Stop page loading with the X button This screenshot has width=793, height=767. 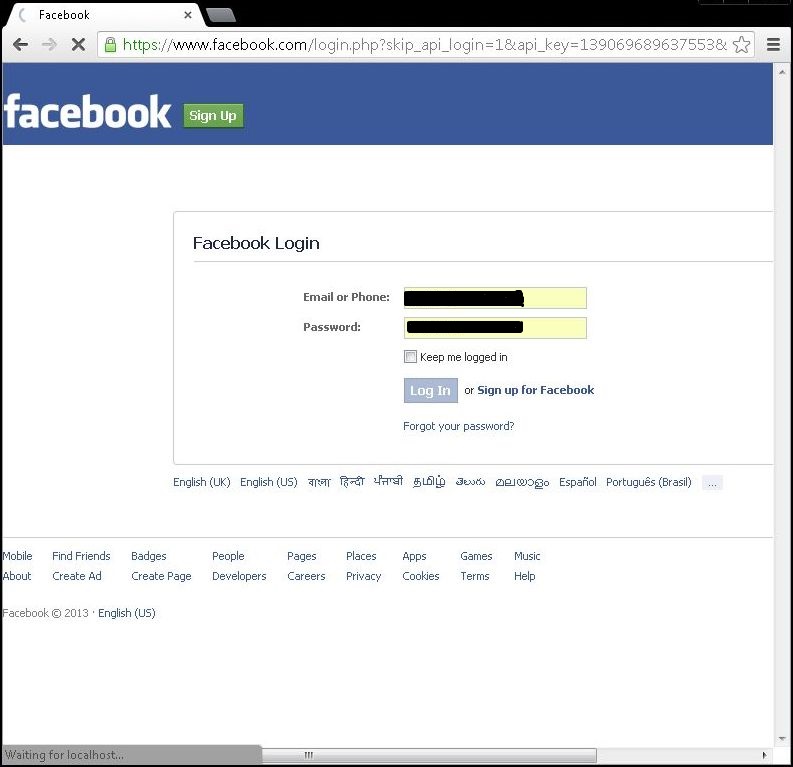coord(78,45)
